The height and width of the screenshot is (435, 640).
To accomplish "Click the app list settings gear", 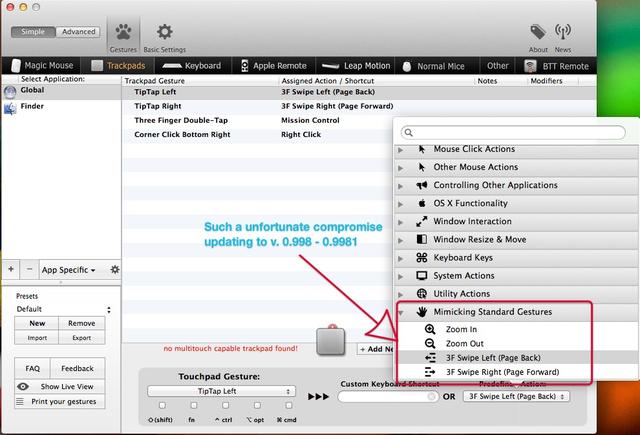I will 115,269.
